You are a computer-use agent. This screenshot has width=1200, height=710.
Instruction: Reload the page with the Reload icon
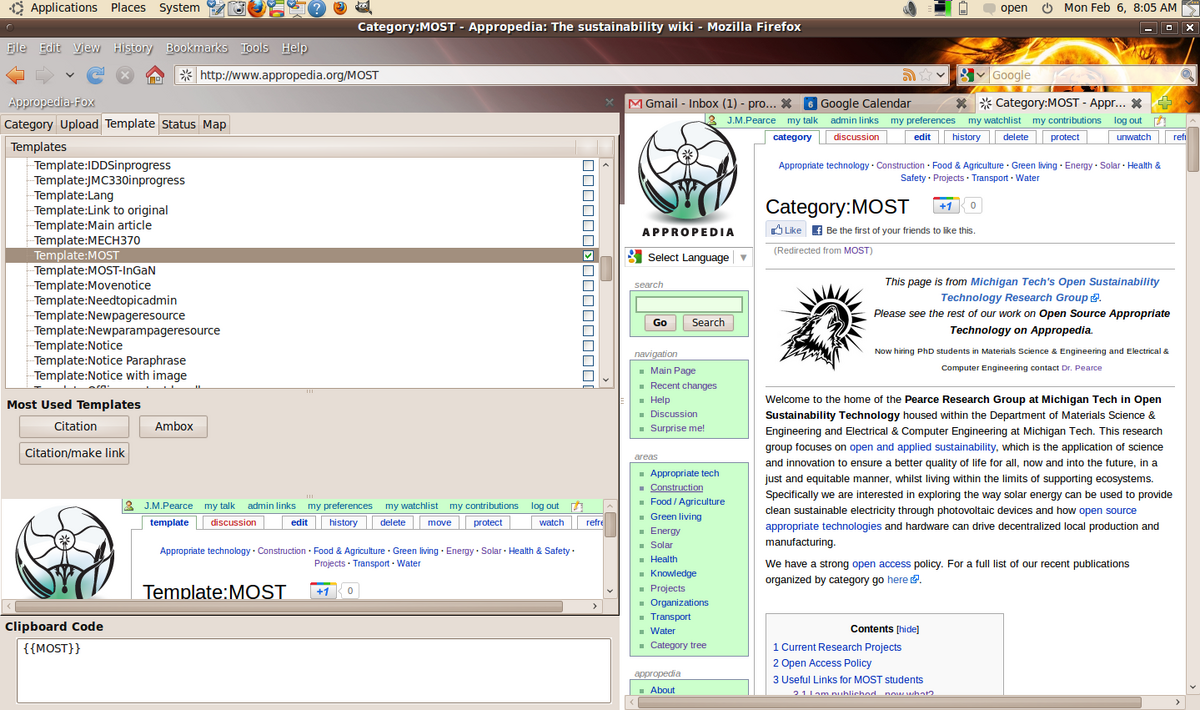96,75
